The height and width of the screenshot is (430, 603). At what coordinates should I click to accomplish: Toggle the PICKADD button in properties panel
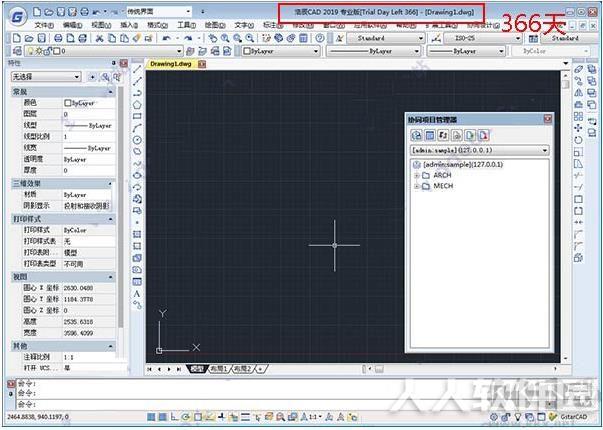pyautogui.click(x=93, y=77)
